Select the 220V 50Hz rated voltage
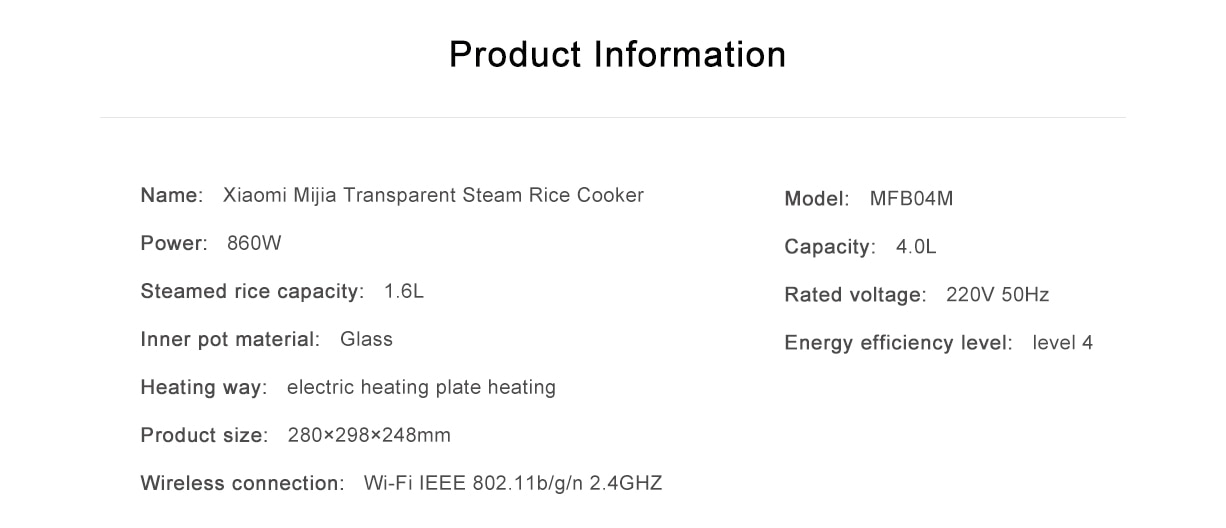Viewport: 1226px width, 528px height. (x=997, y=295)
